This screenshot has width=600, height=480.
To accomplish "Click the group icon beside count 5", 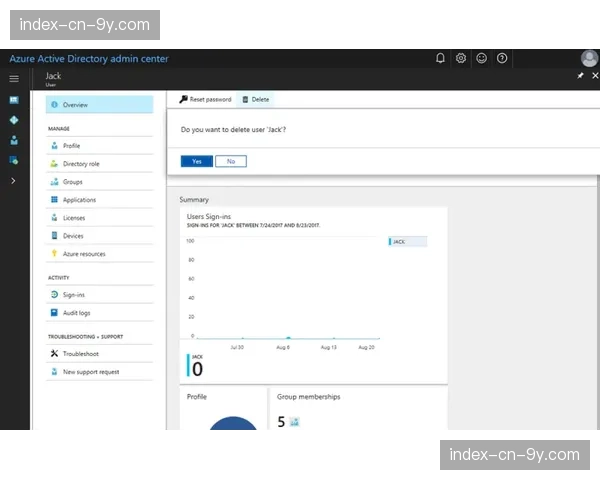I will point(294,422).
